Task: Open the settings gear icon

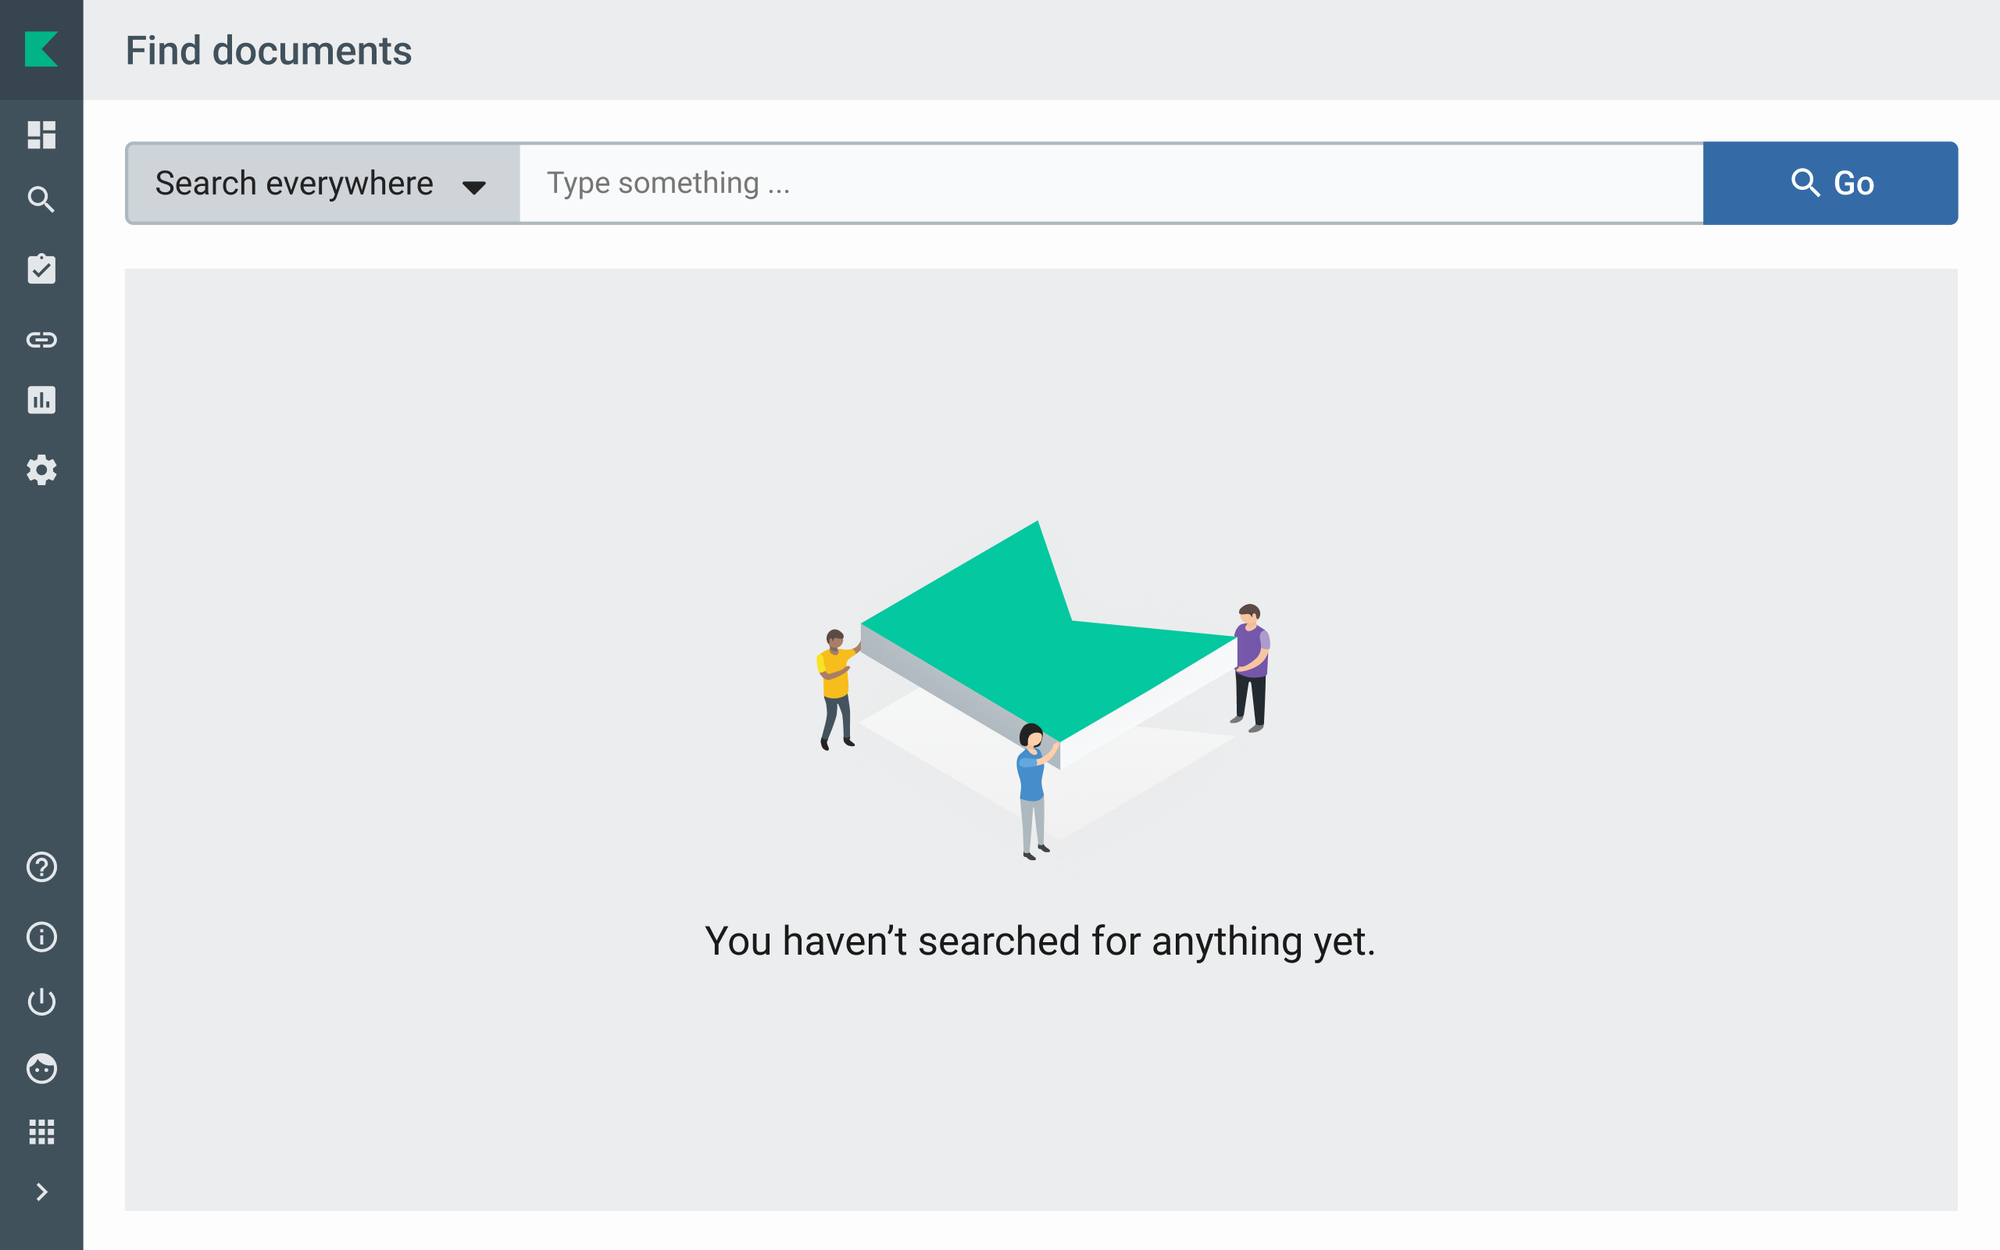Action: tap(41, 470)
